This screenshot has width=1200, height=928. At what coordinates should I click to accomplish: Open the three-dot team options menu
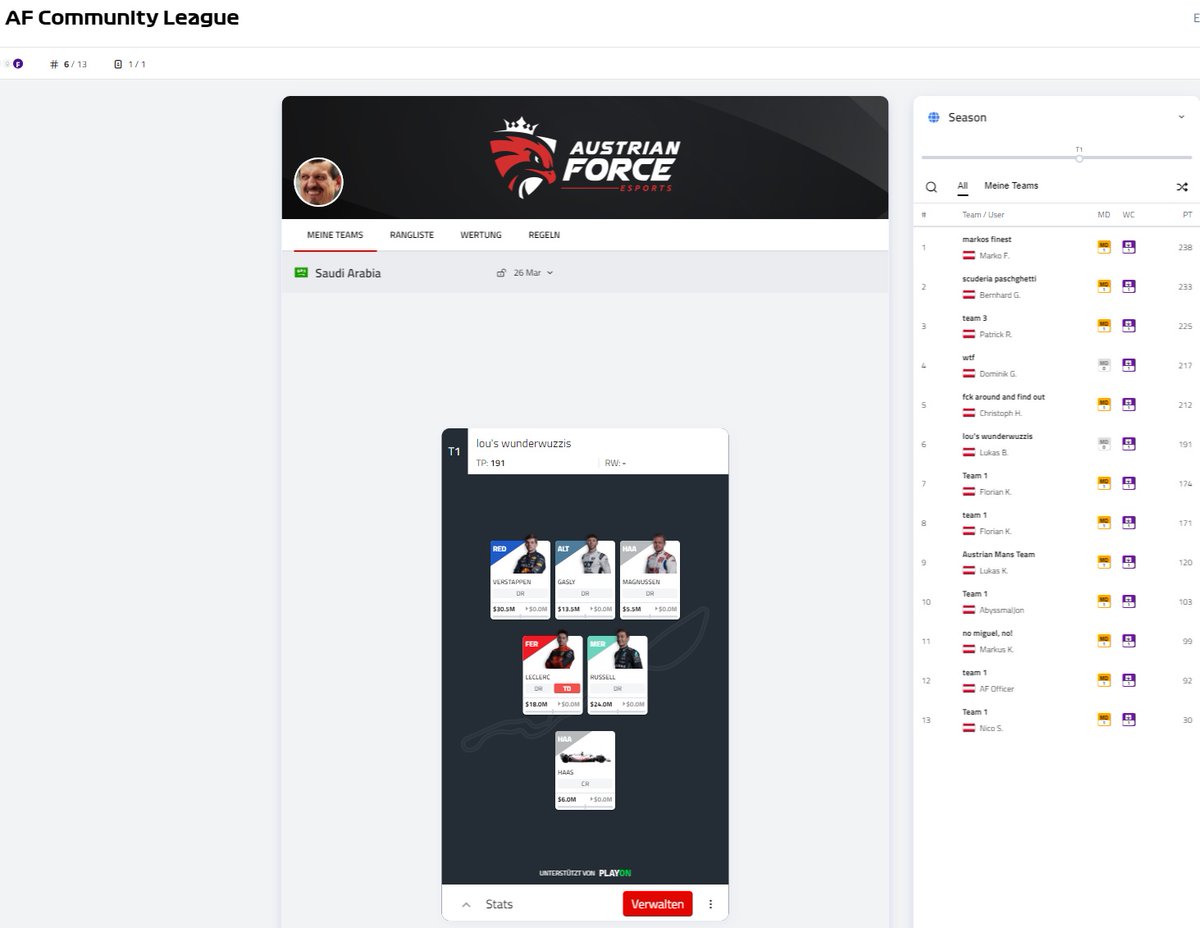[711, 904]
